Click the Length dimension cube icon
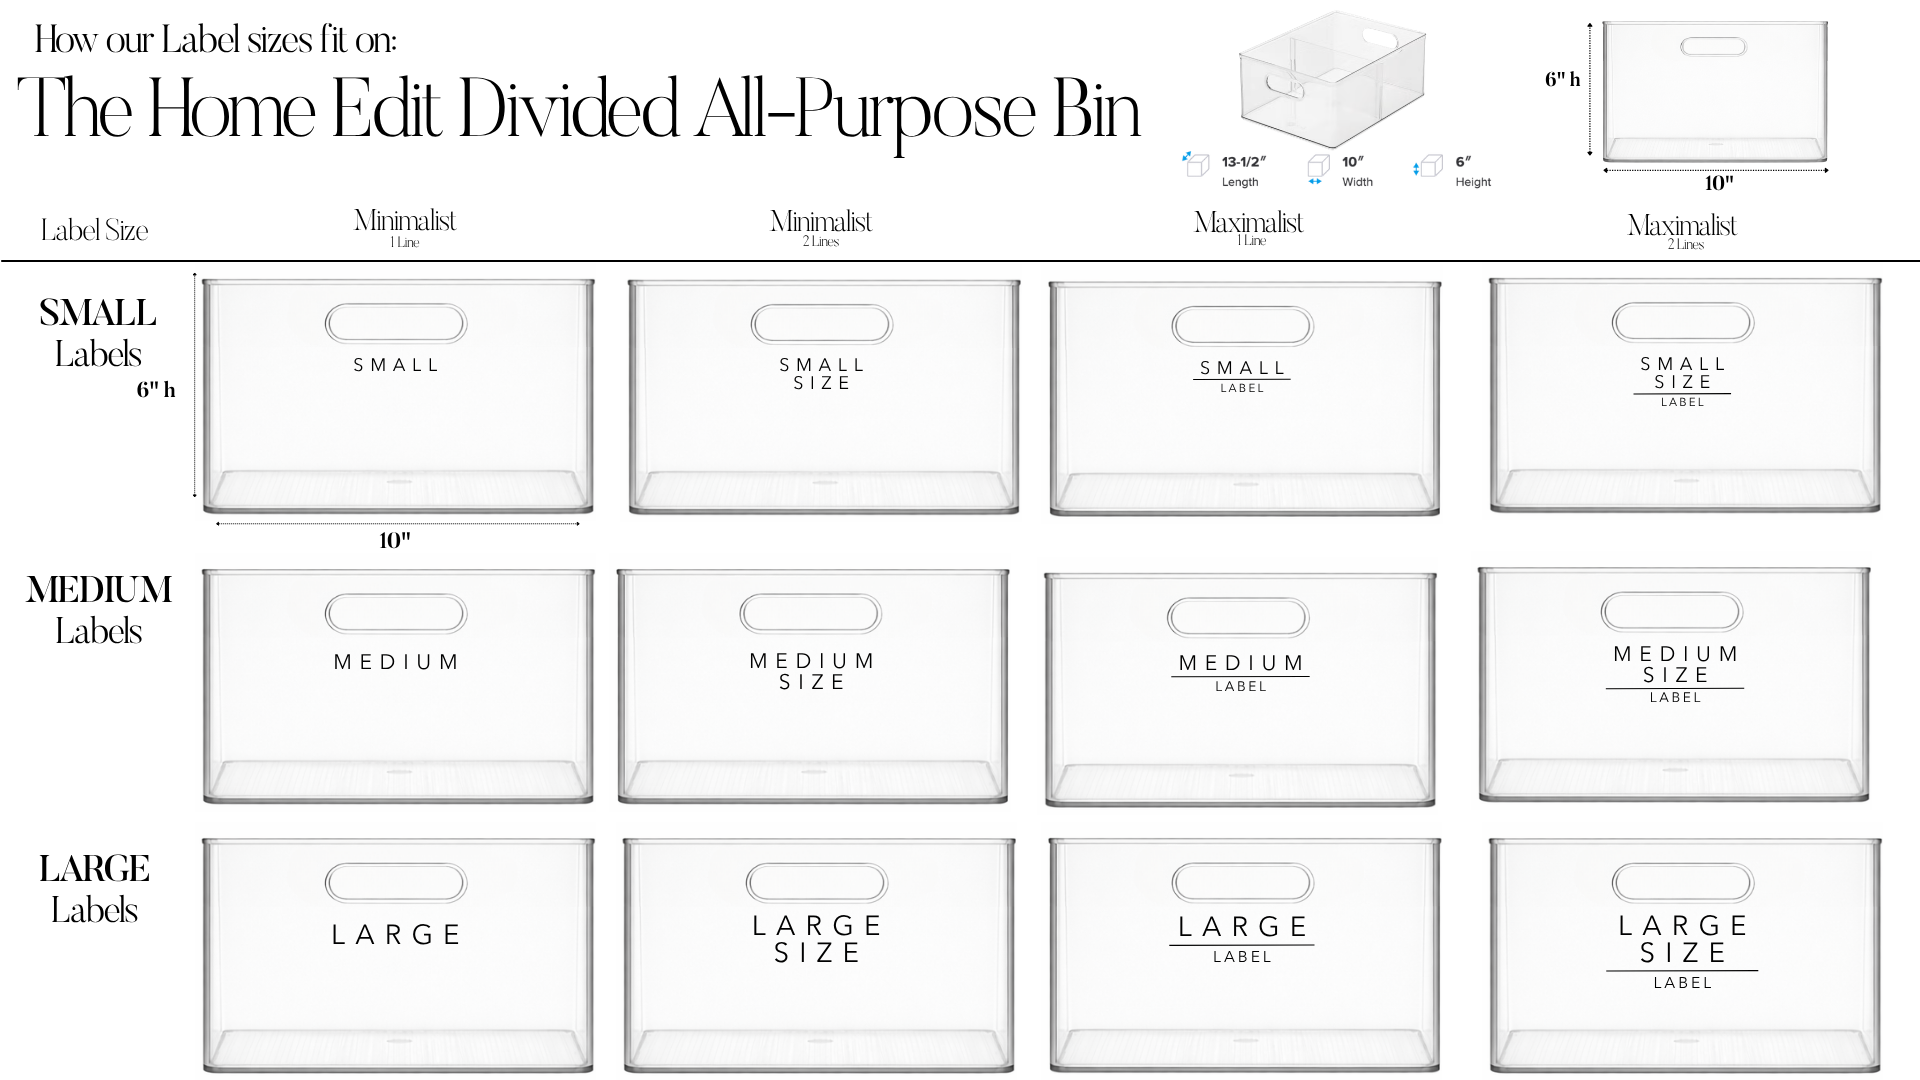The image size is (1920, 1080). coord(1196,164)
